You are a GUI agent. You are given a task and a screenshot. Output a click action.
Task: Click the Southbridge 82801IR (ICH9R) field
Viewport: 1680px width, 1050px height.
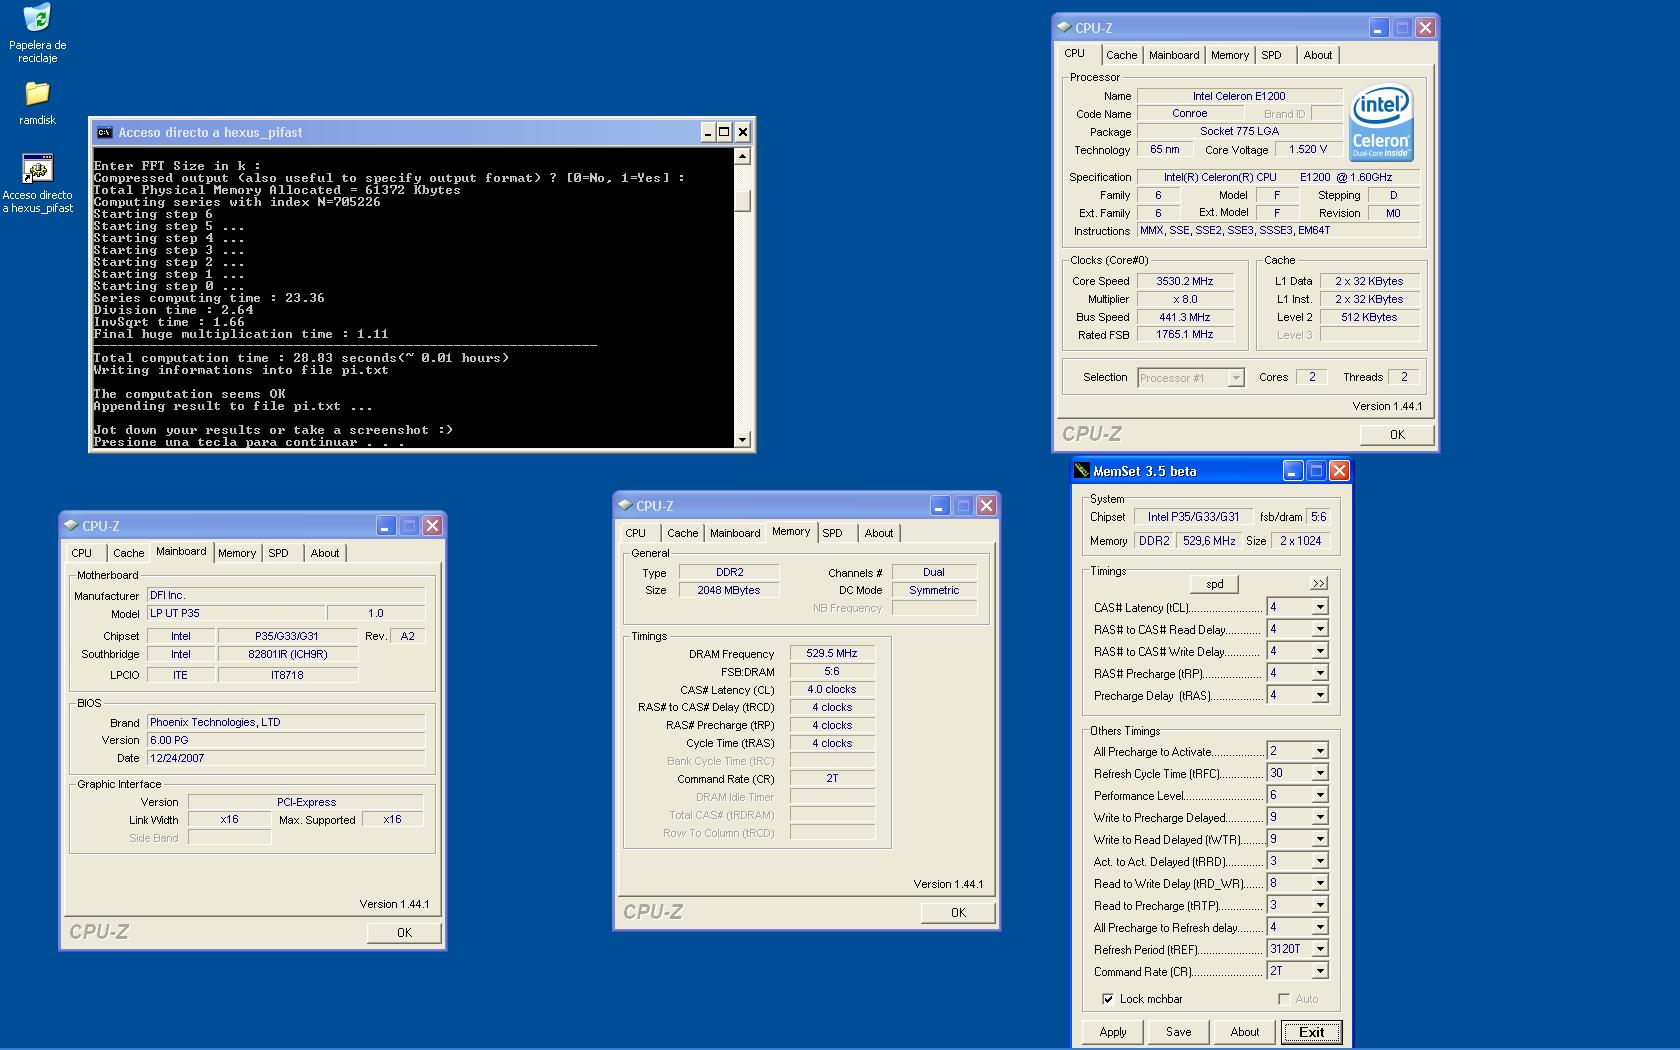[x=288, y=654]
